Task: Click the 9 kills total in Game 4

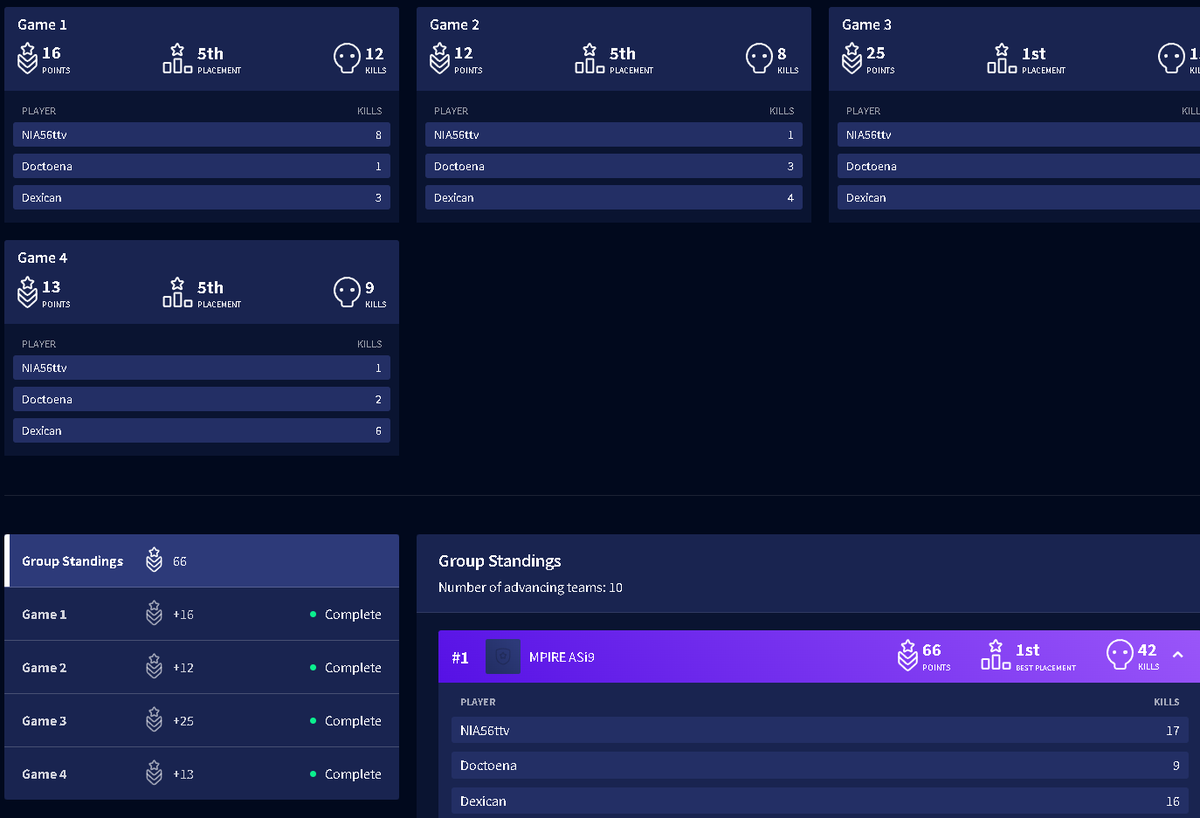Action: tap(370, 287)
